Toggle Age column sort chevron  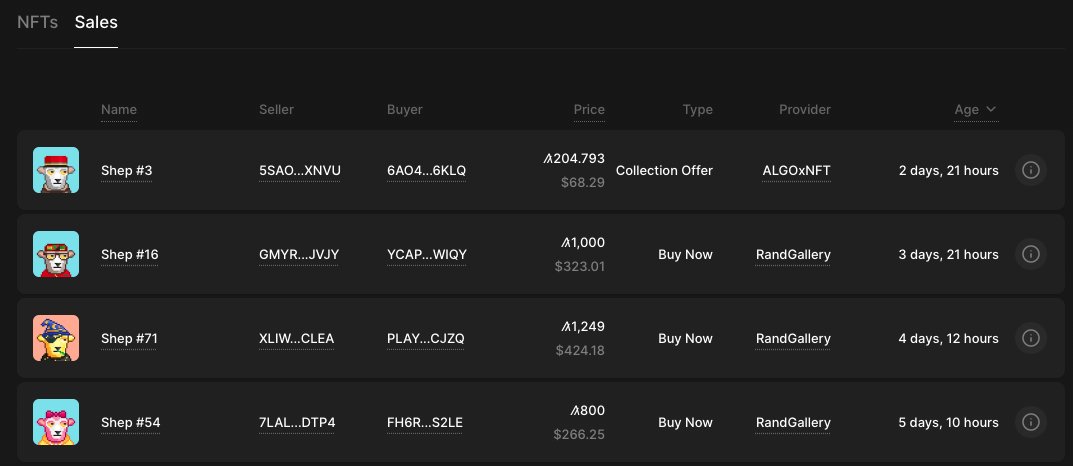pos(991,109)
